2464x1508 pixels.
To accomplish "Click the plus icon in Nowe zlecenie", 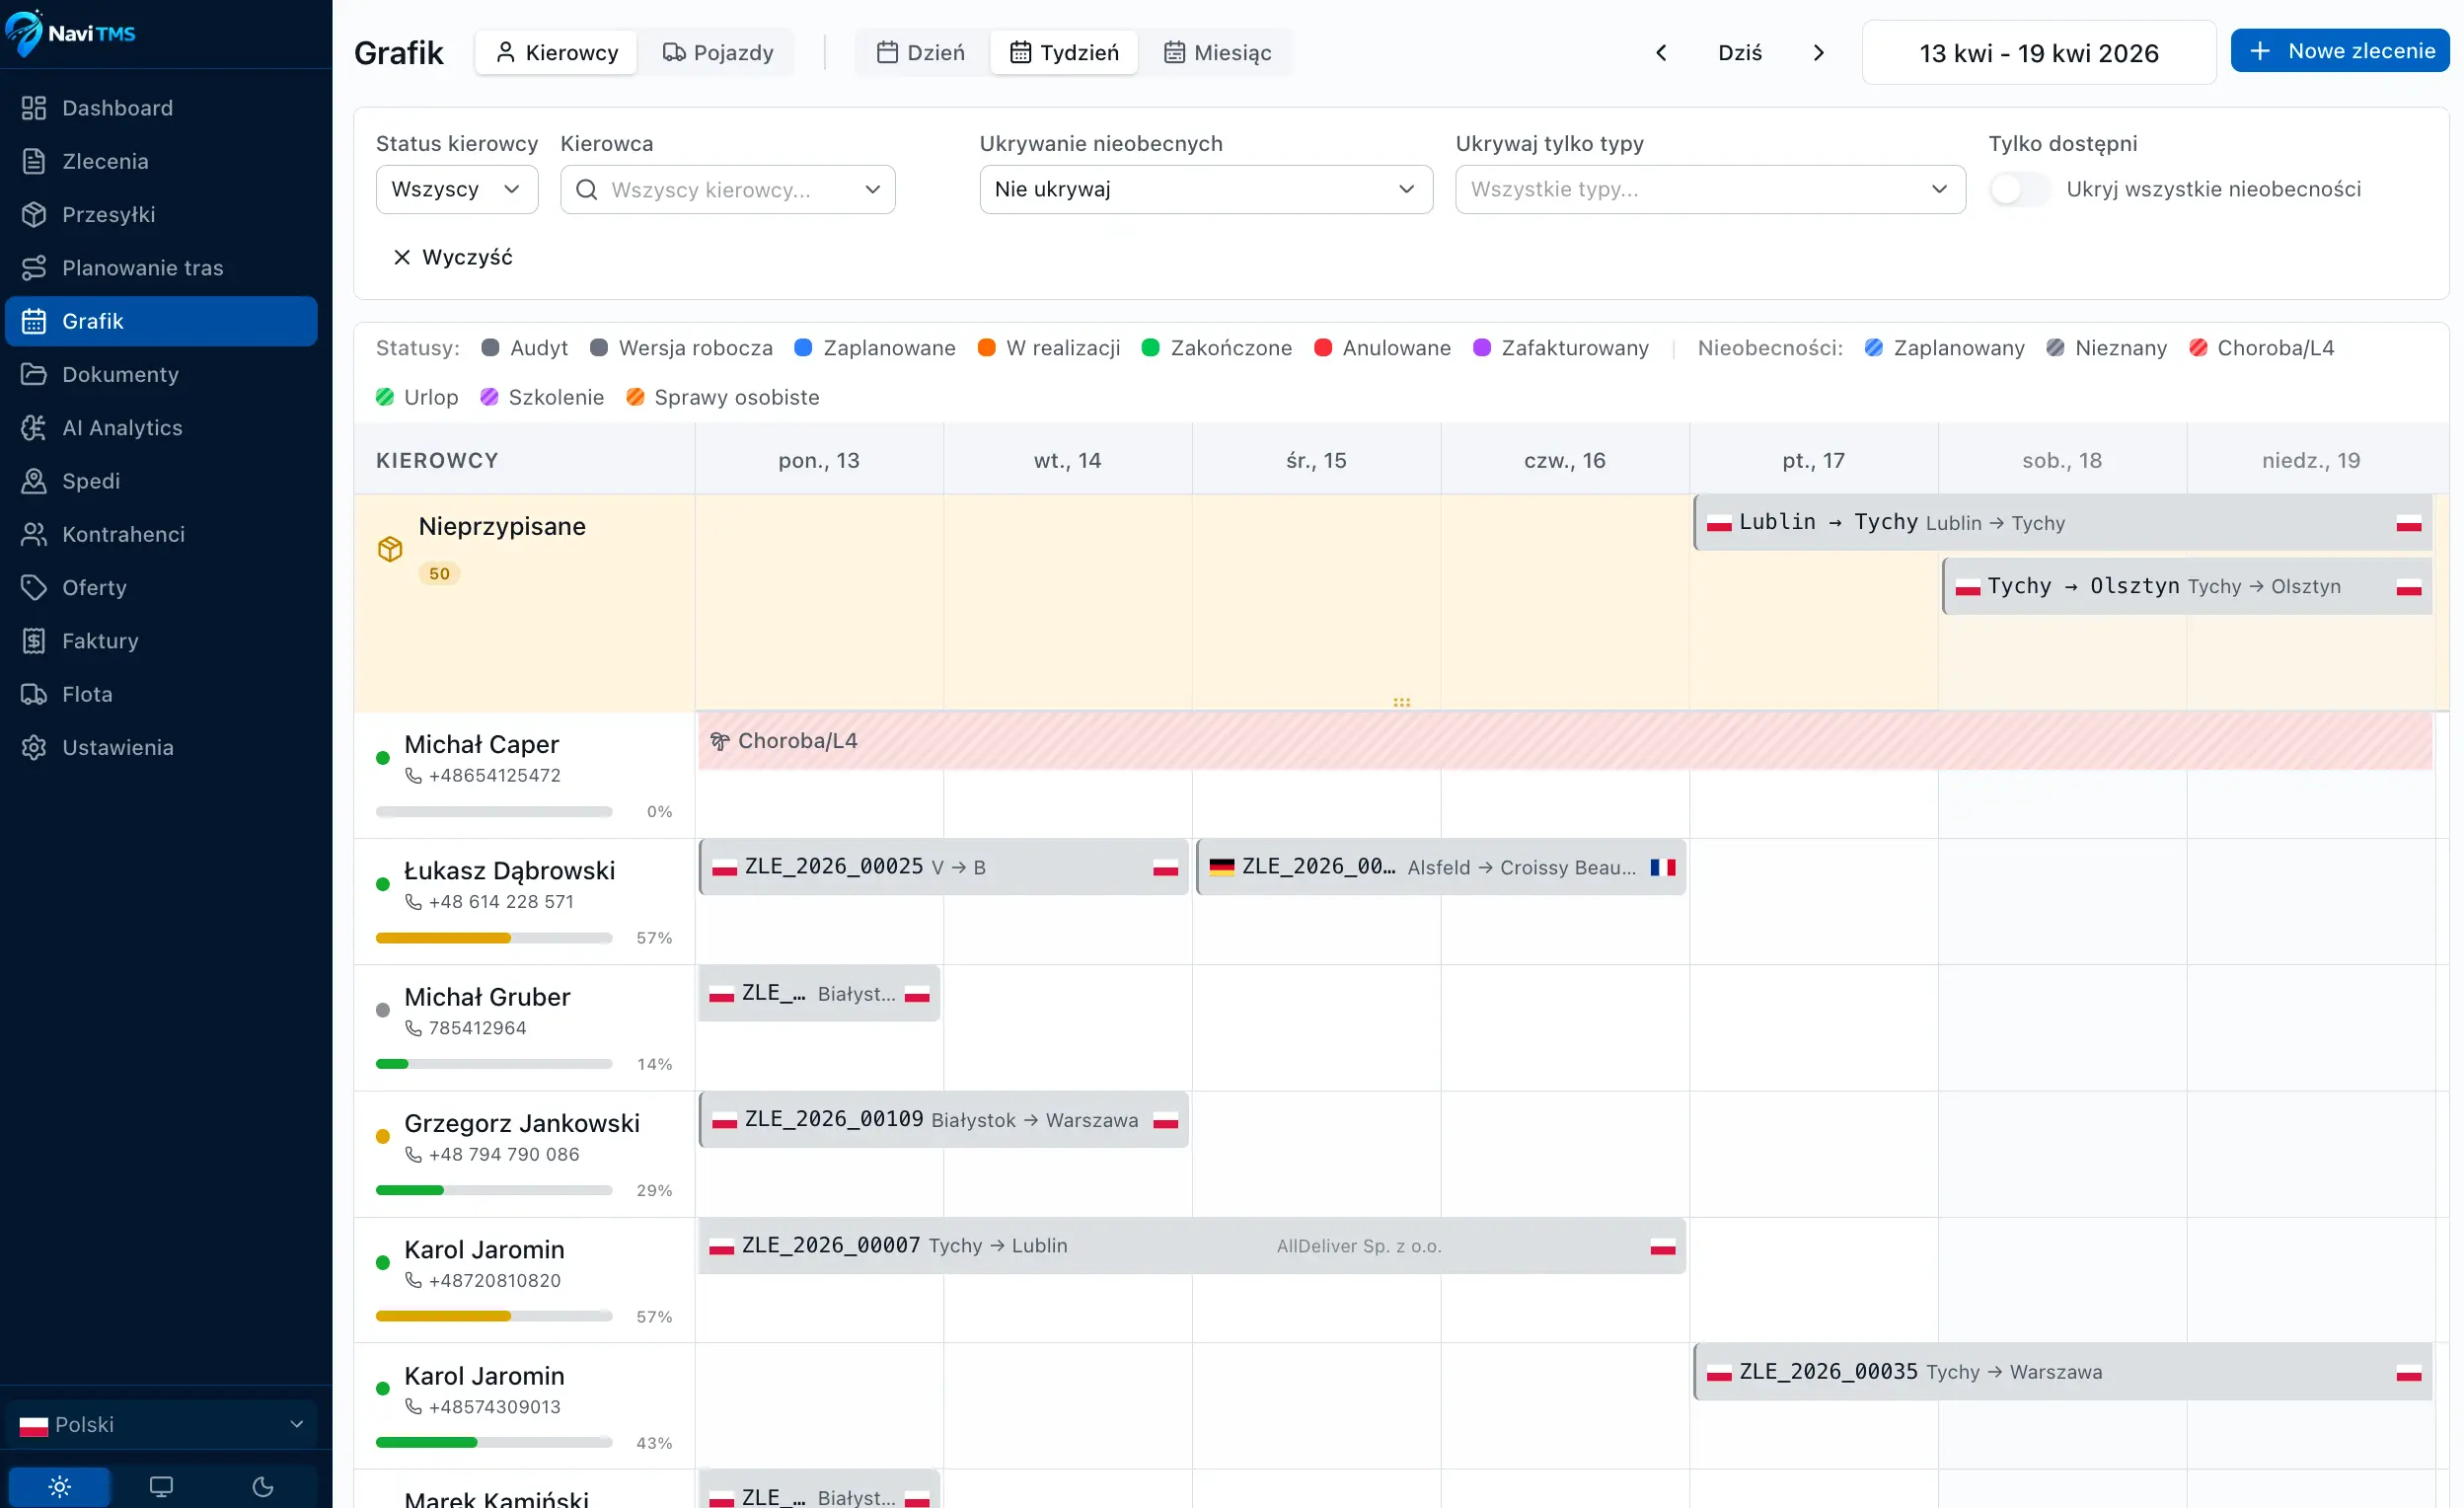I will click(x=2260, y=51).
